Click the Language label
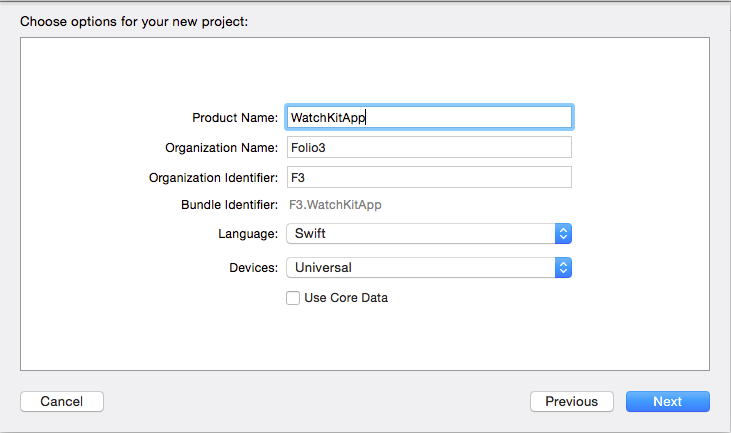 (249, 234)
